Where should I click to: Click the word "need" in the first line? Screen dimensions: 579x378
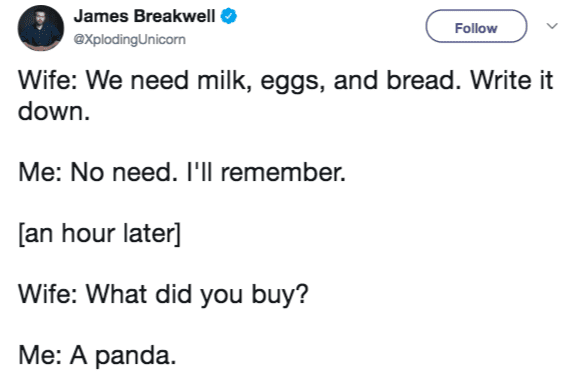point(159,80)
